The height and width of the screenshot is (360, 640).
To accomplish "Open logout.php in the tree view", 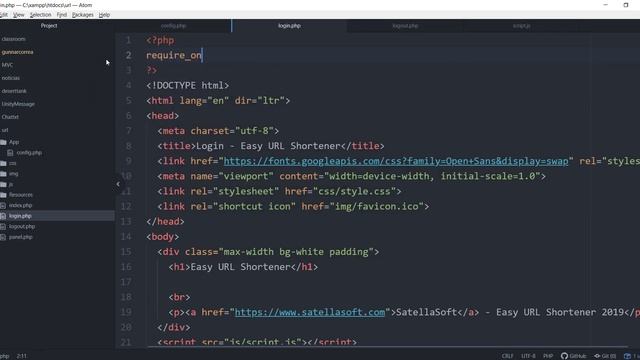I will (22, 227).
